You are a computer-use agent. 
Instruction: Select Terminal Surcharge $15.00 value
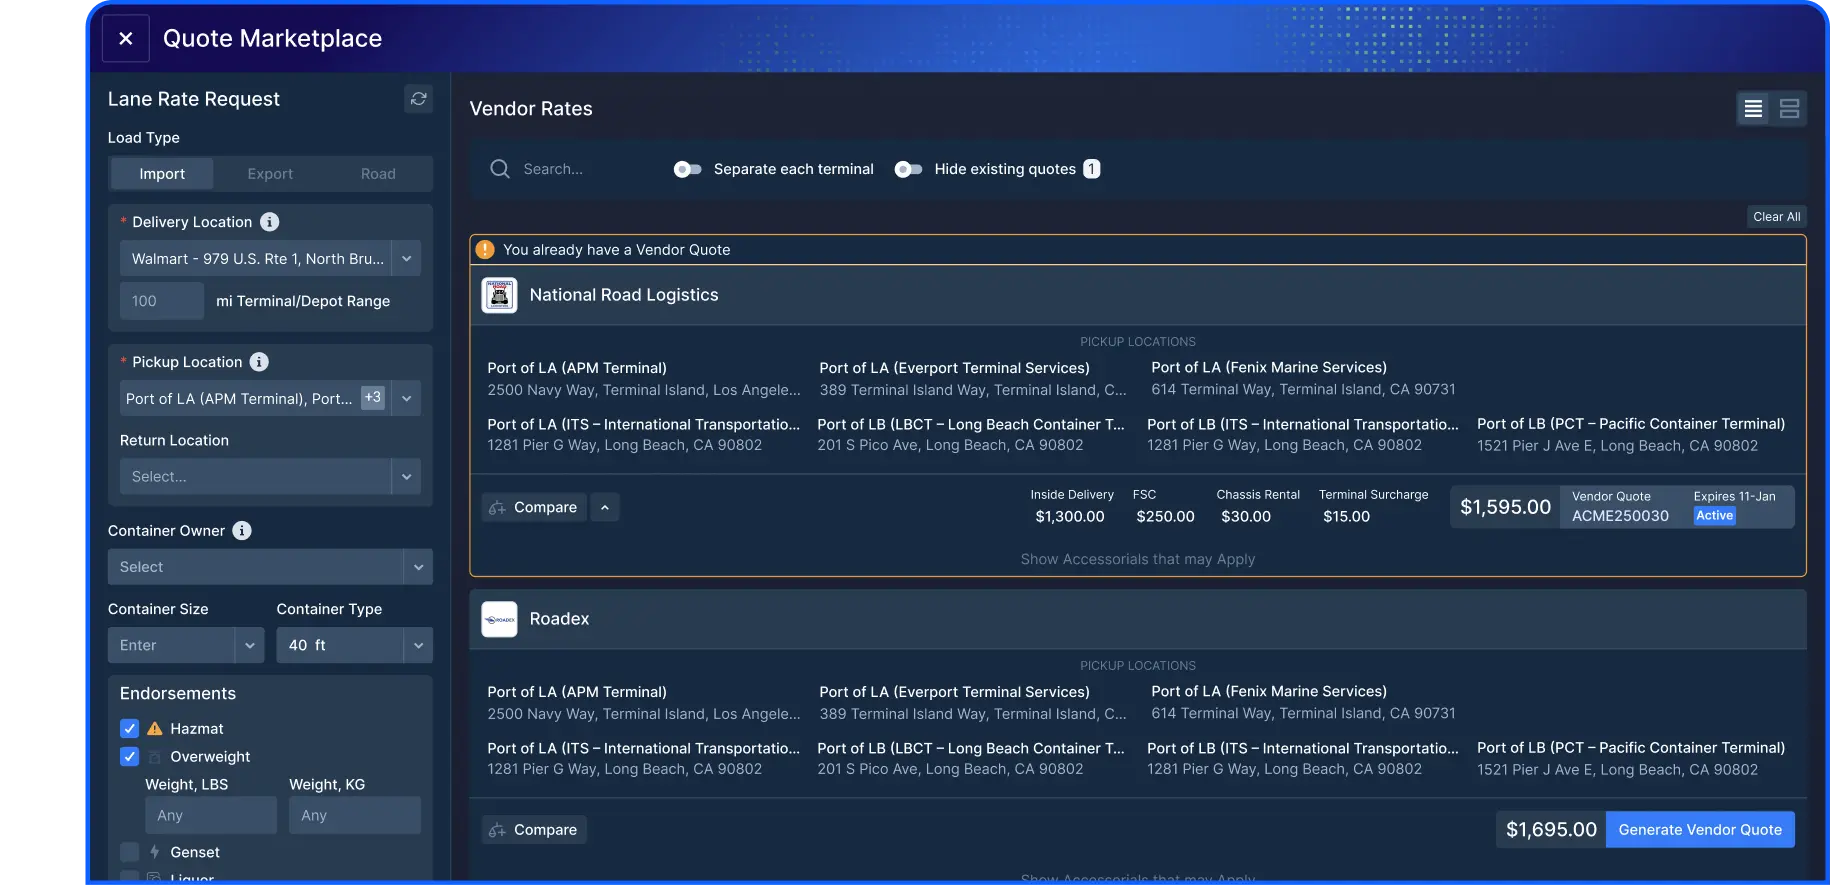coord(1346,517)
